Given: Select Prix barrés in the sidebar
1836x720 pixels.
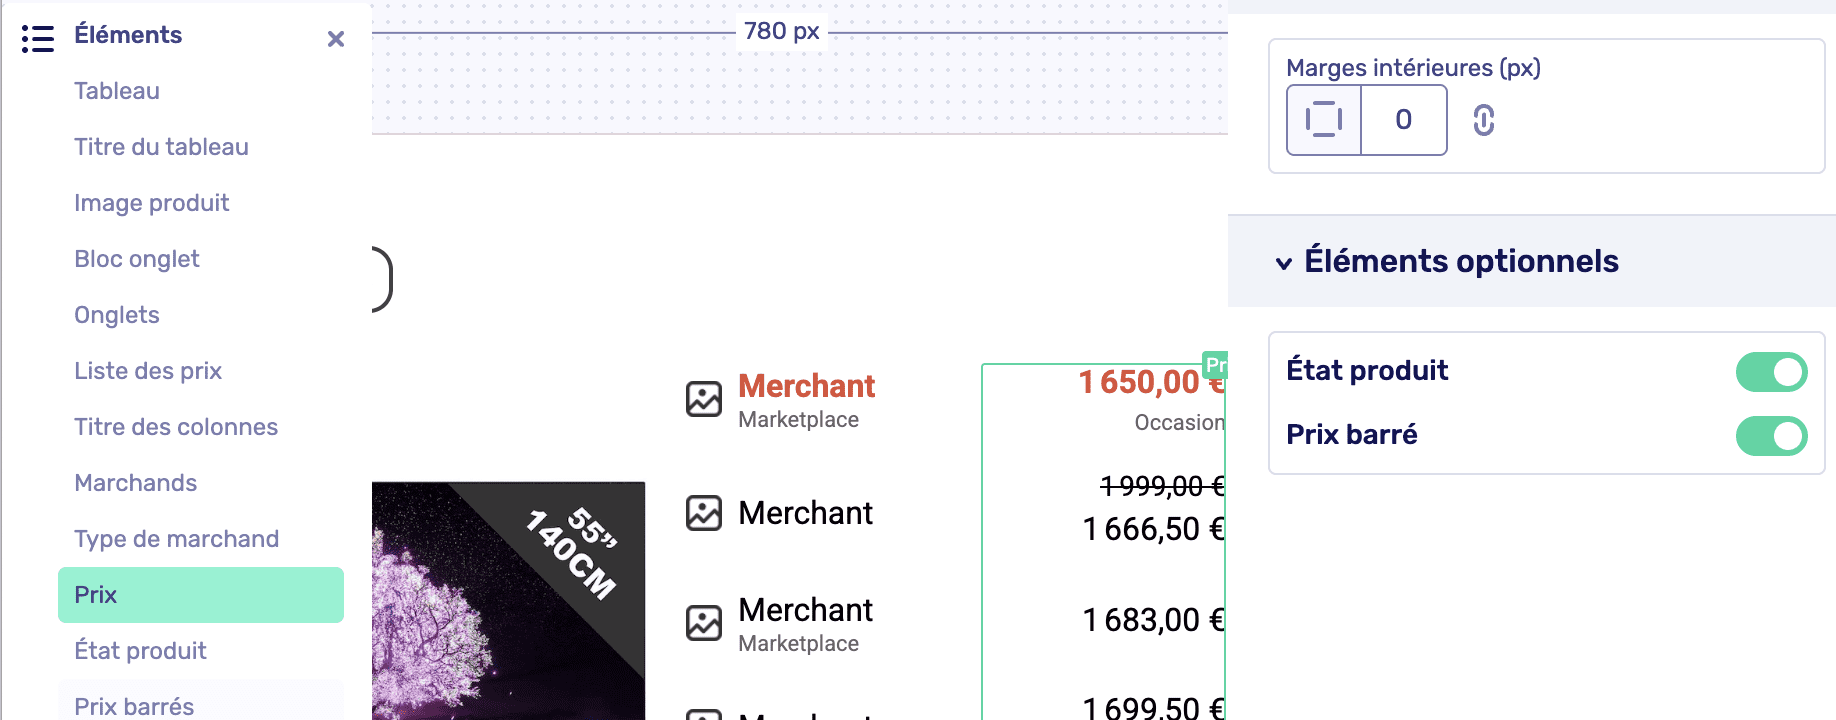Looking at the screenshot, I should click(133, 705).
